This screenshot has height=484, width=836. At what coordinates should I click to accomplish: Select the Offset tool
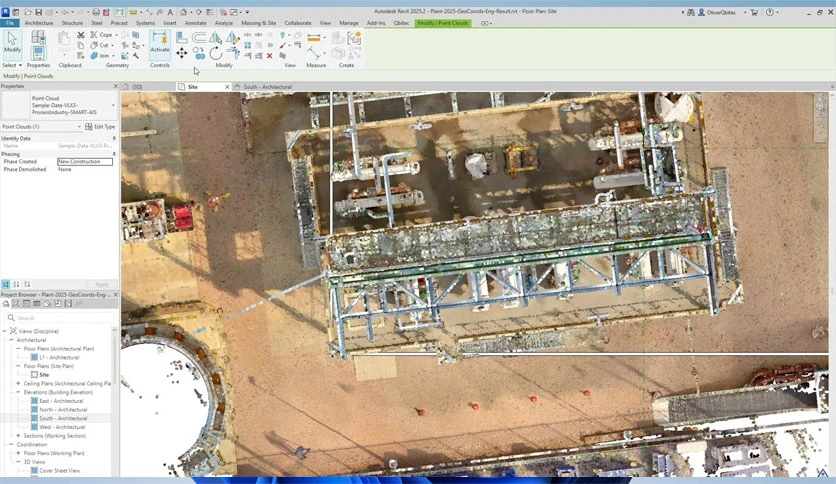coord(199,37)
